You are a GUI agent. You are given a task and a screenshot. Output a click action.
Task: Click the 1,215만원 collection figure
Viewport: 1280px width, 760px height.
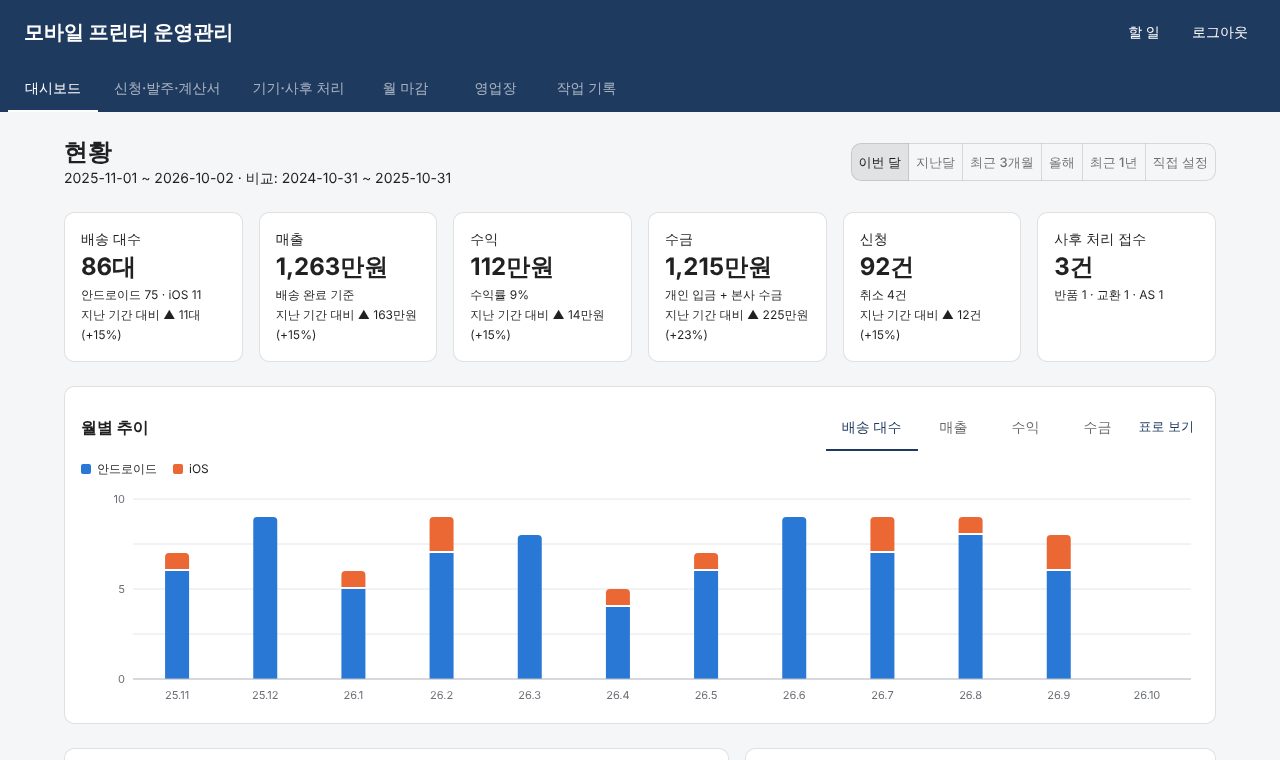[x=718, y=267]
